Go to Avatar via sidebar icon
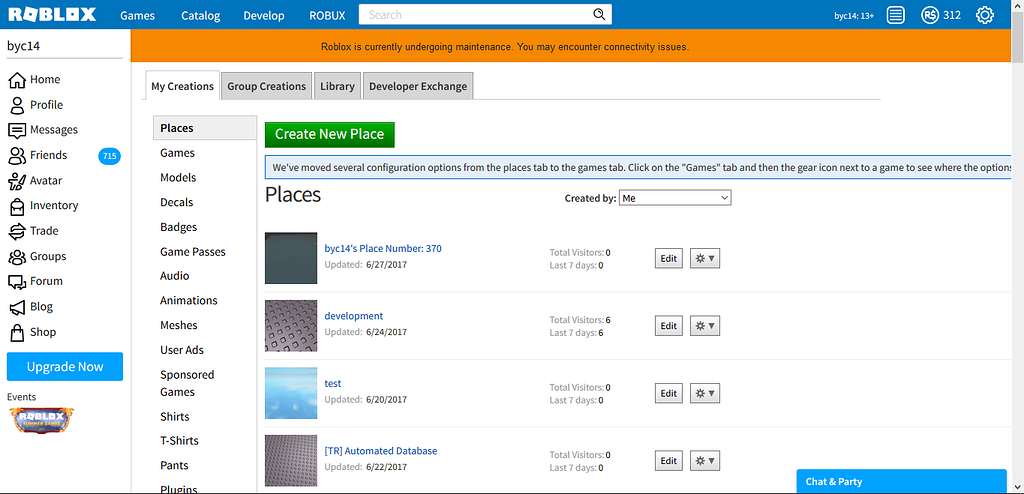Image resolution: width=1024 pixels, height=494 pixels. (17, 181)
